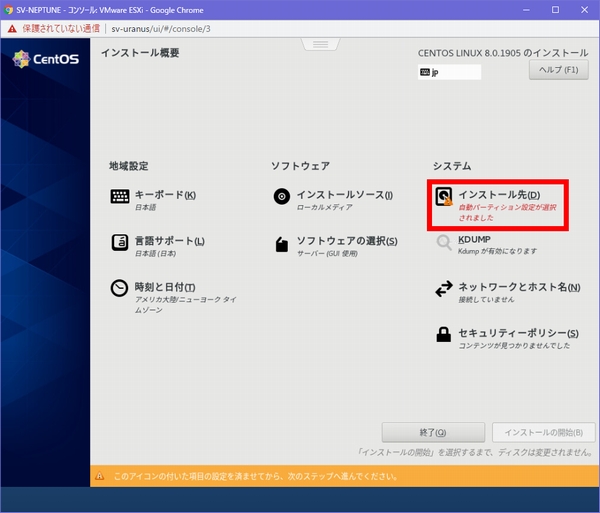Click the 自動パーティション設定が選択されました warning text

tap(507, 212)
